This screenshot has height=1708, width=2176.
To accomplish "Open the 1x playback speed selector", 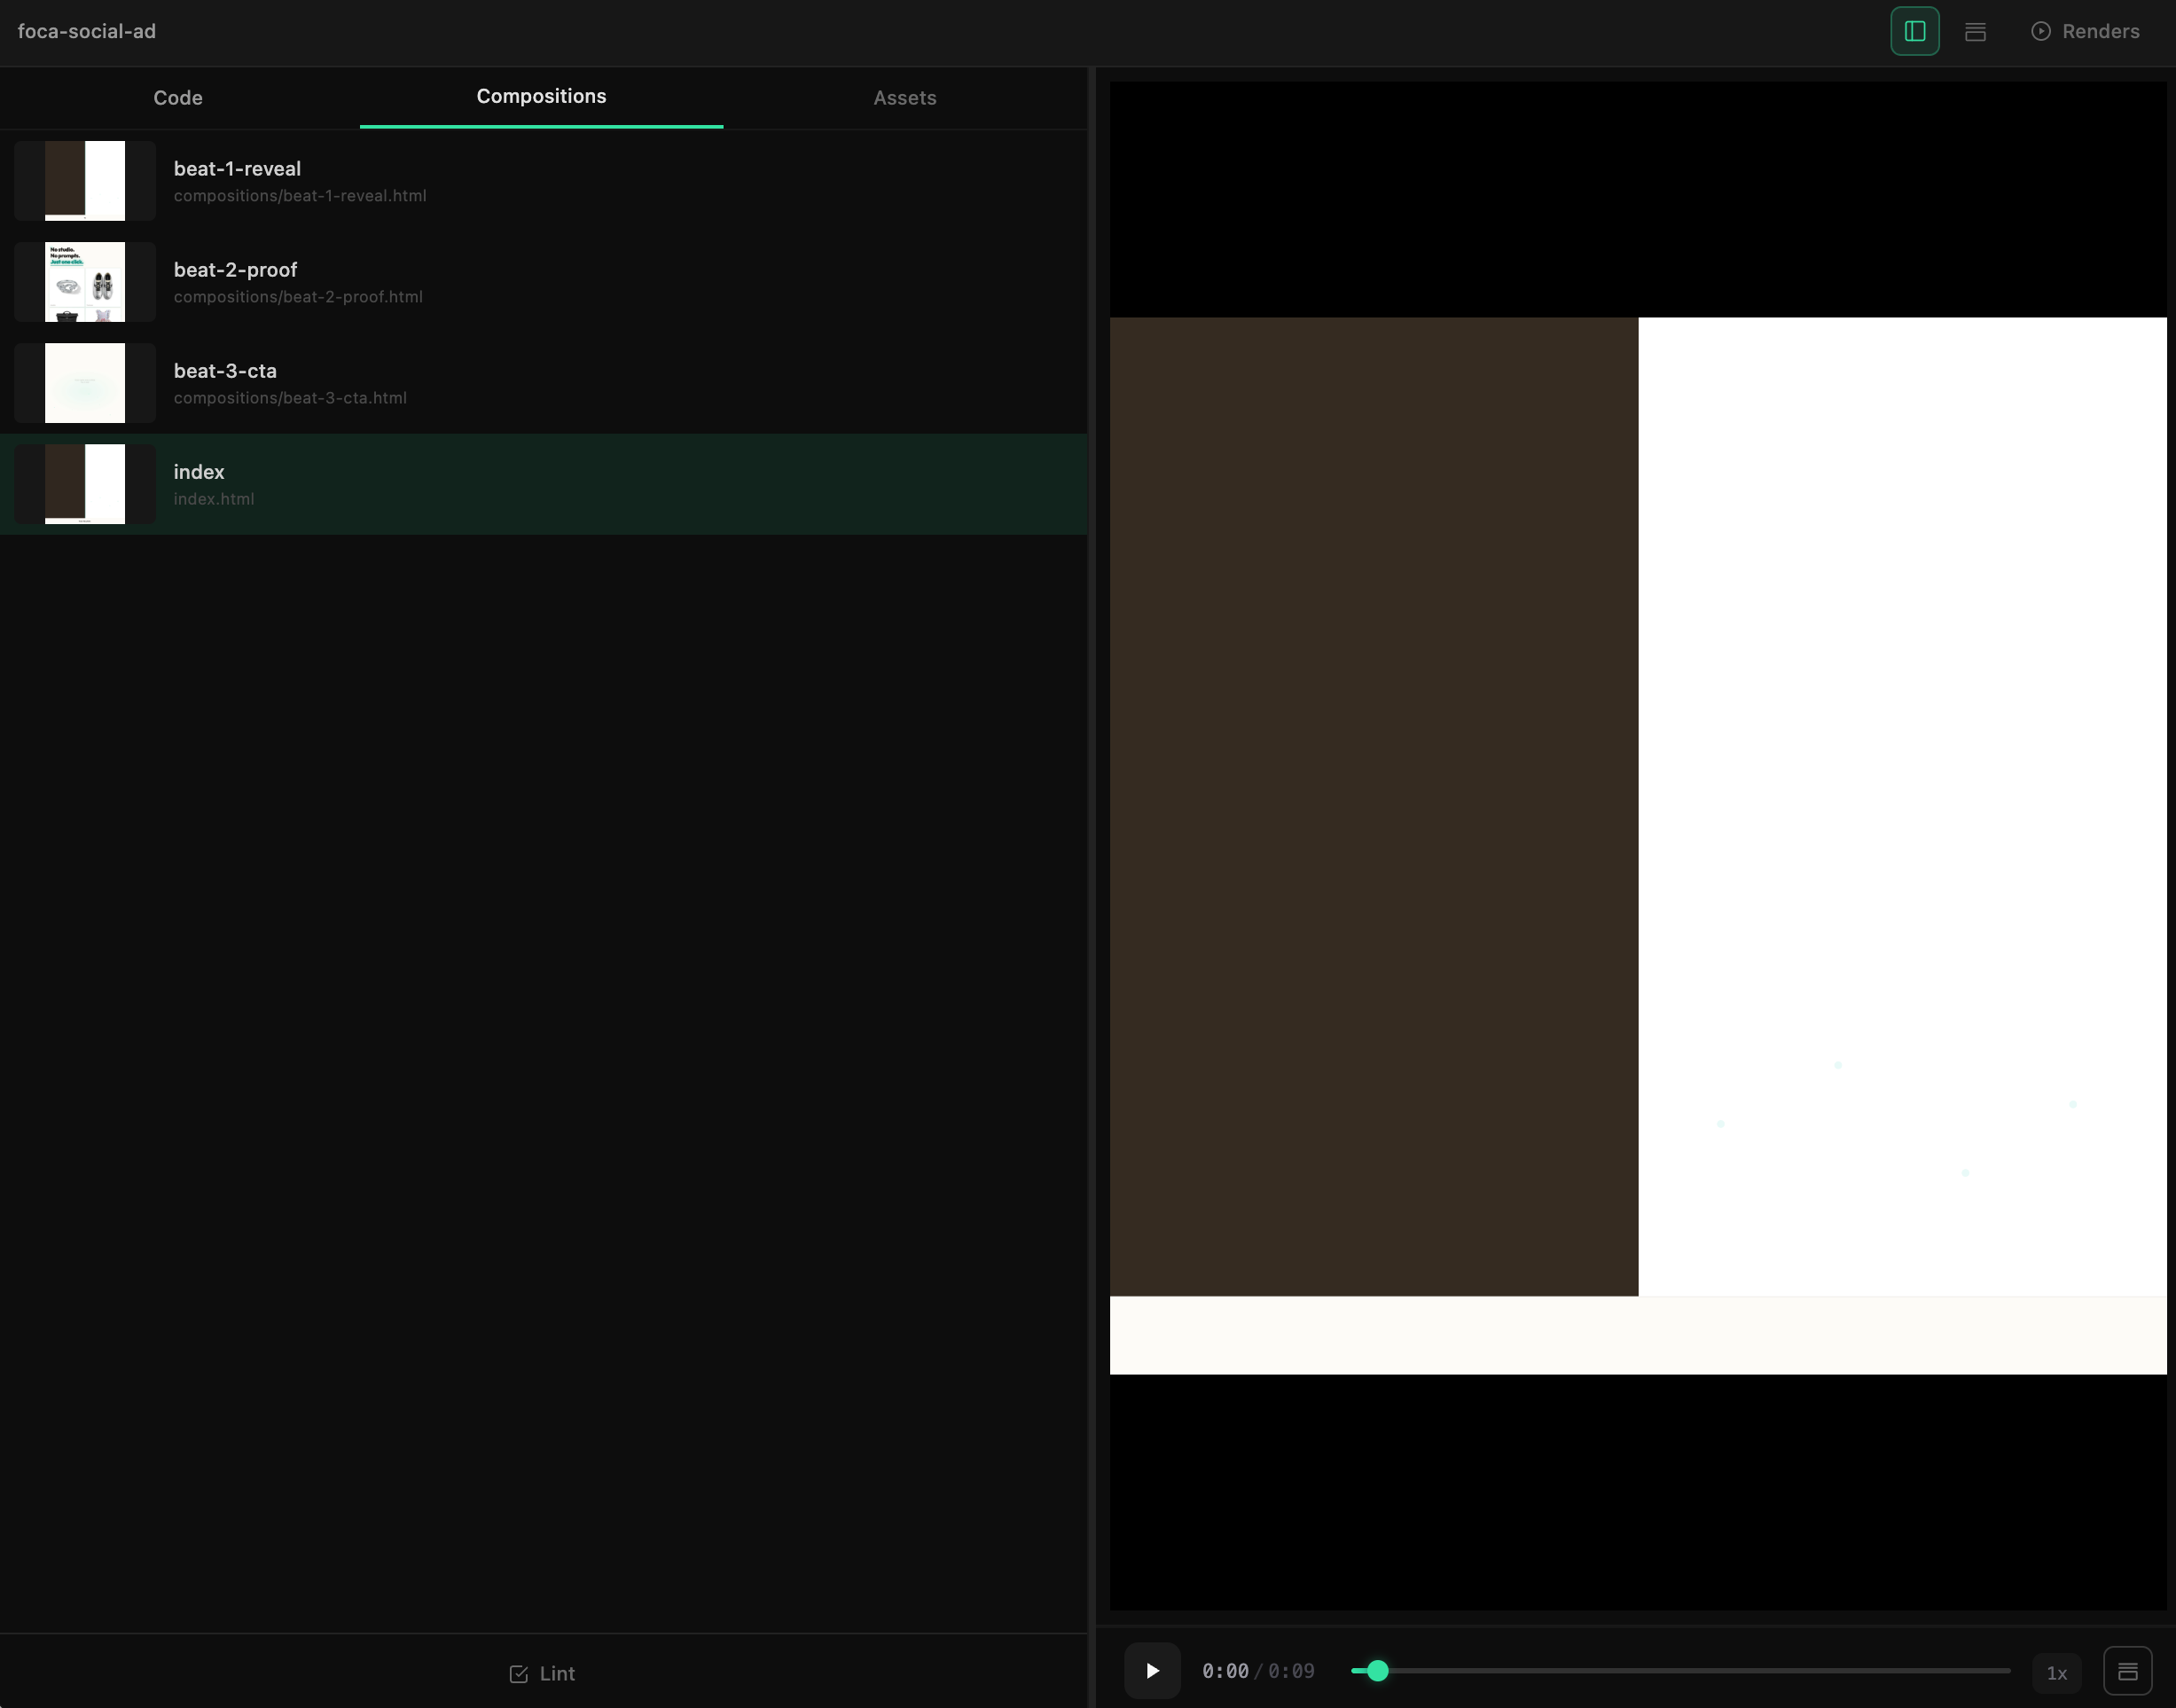I will click(2056, 1672).
